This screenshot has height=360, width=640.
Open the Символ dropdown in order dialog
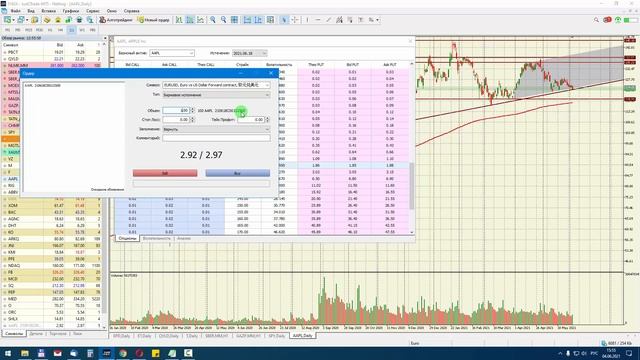[216, 85]
